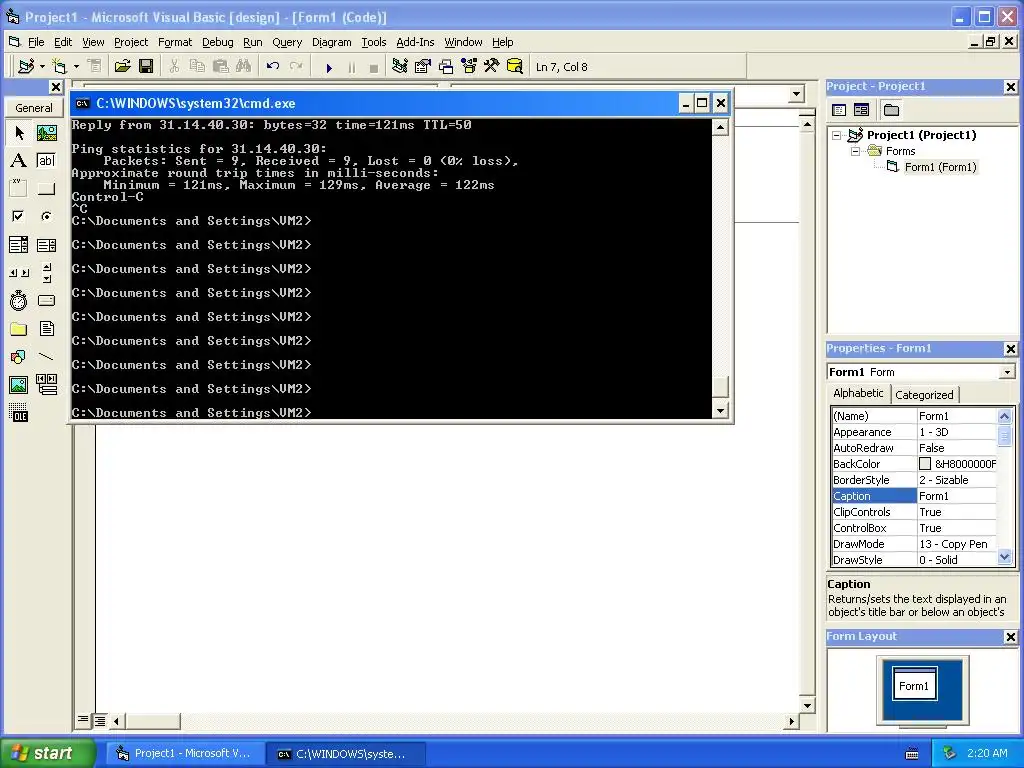Select the HScrollBar control tool
1024x768 pixels.
(x=19, y=272)
